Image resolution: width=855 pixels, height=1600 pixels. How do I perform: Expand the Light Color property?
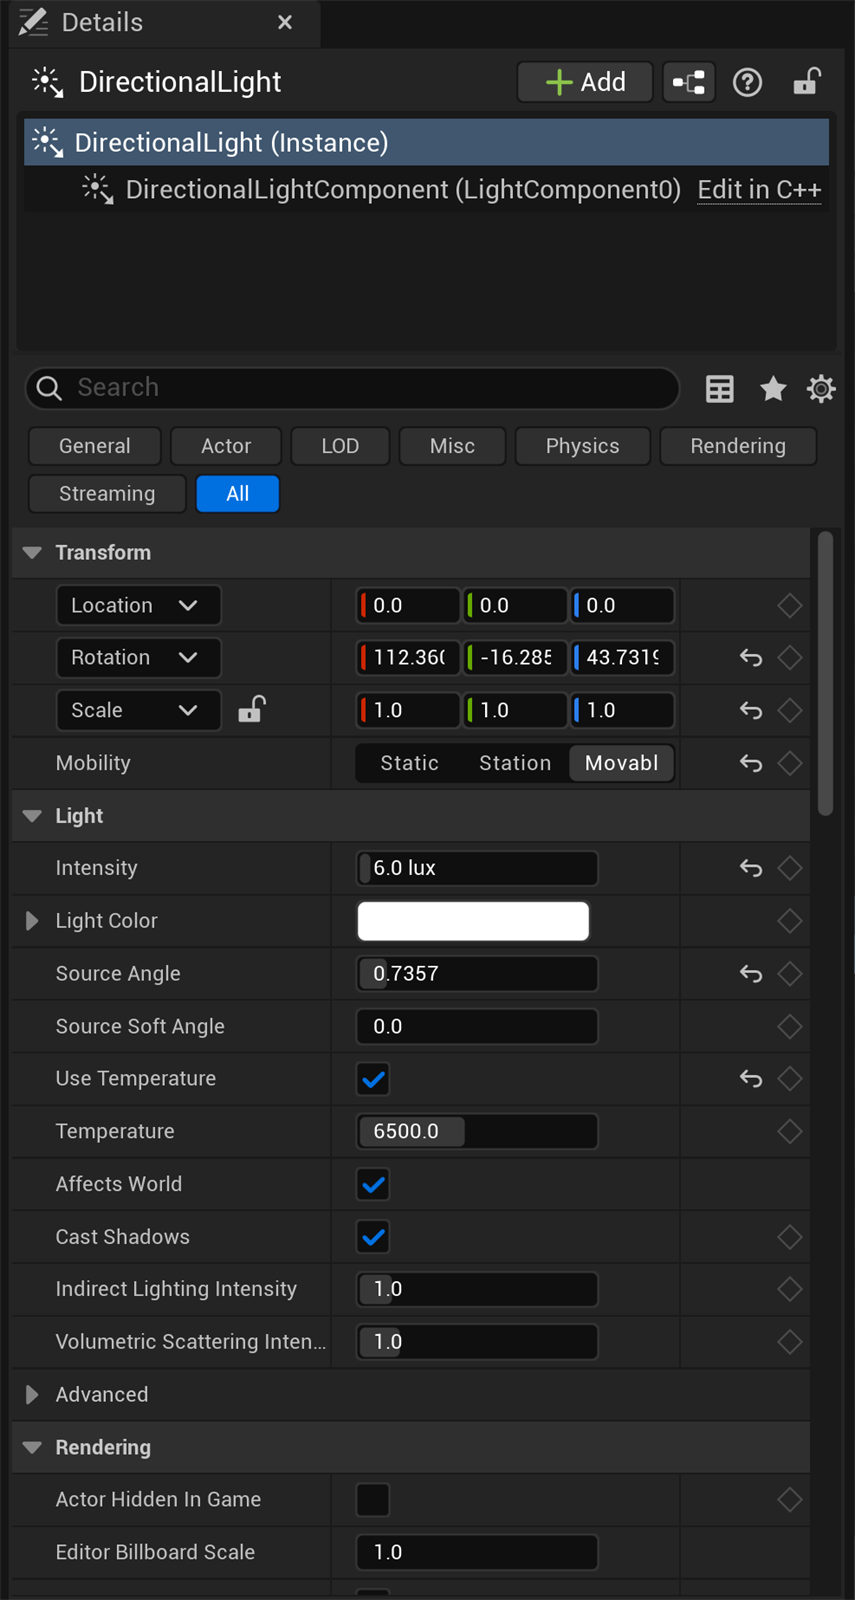32,921
